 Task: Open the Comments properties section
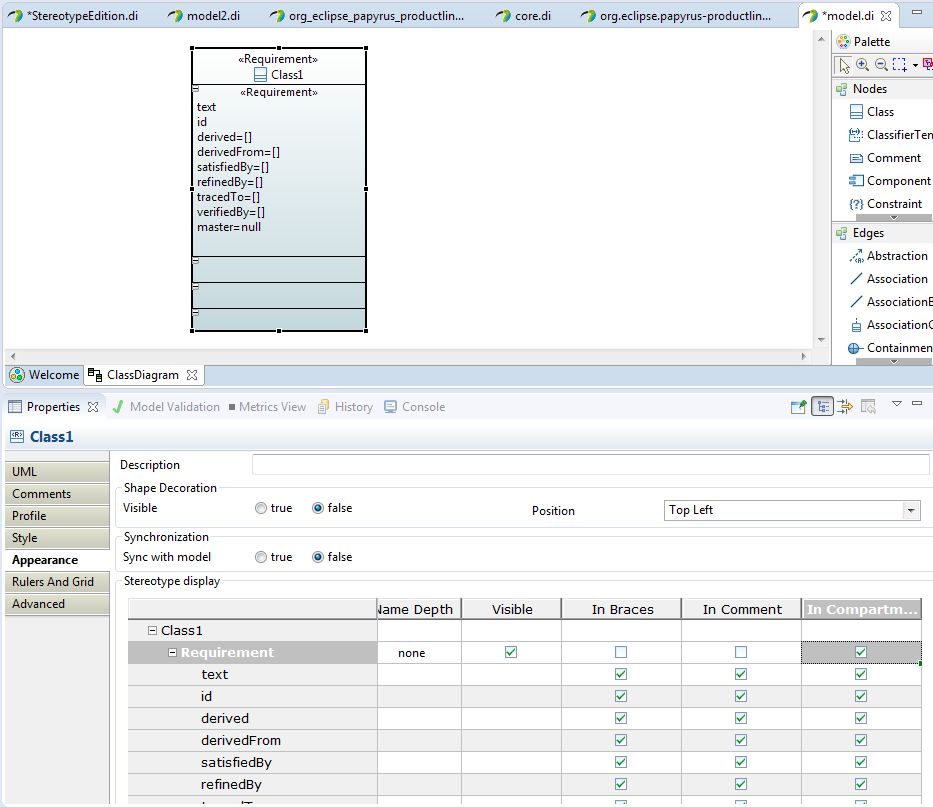pyautogui.click(x=57, y=494)
